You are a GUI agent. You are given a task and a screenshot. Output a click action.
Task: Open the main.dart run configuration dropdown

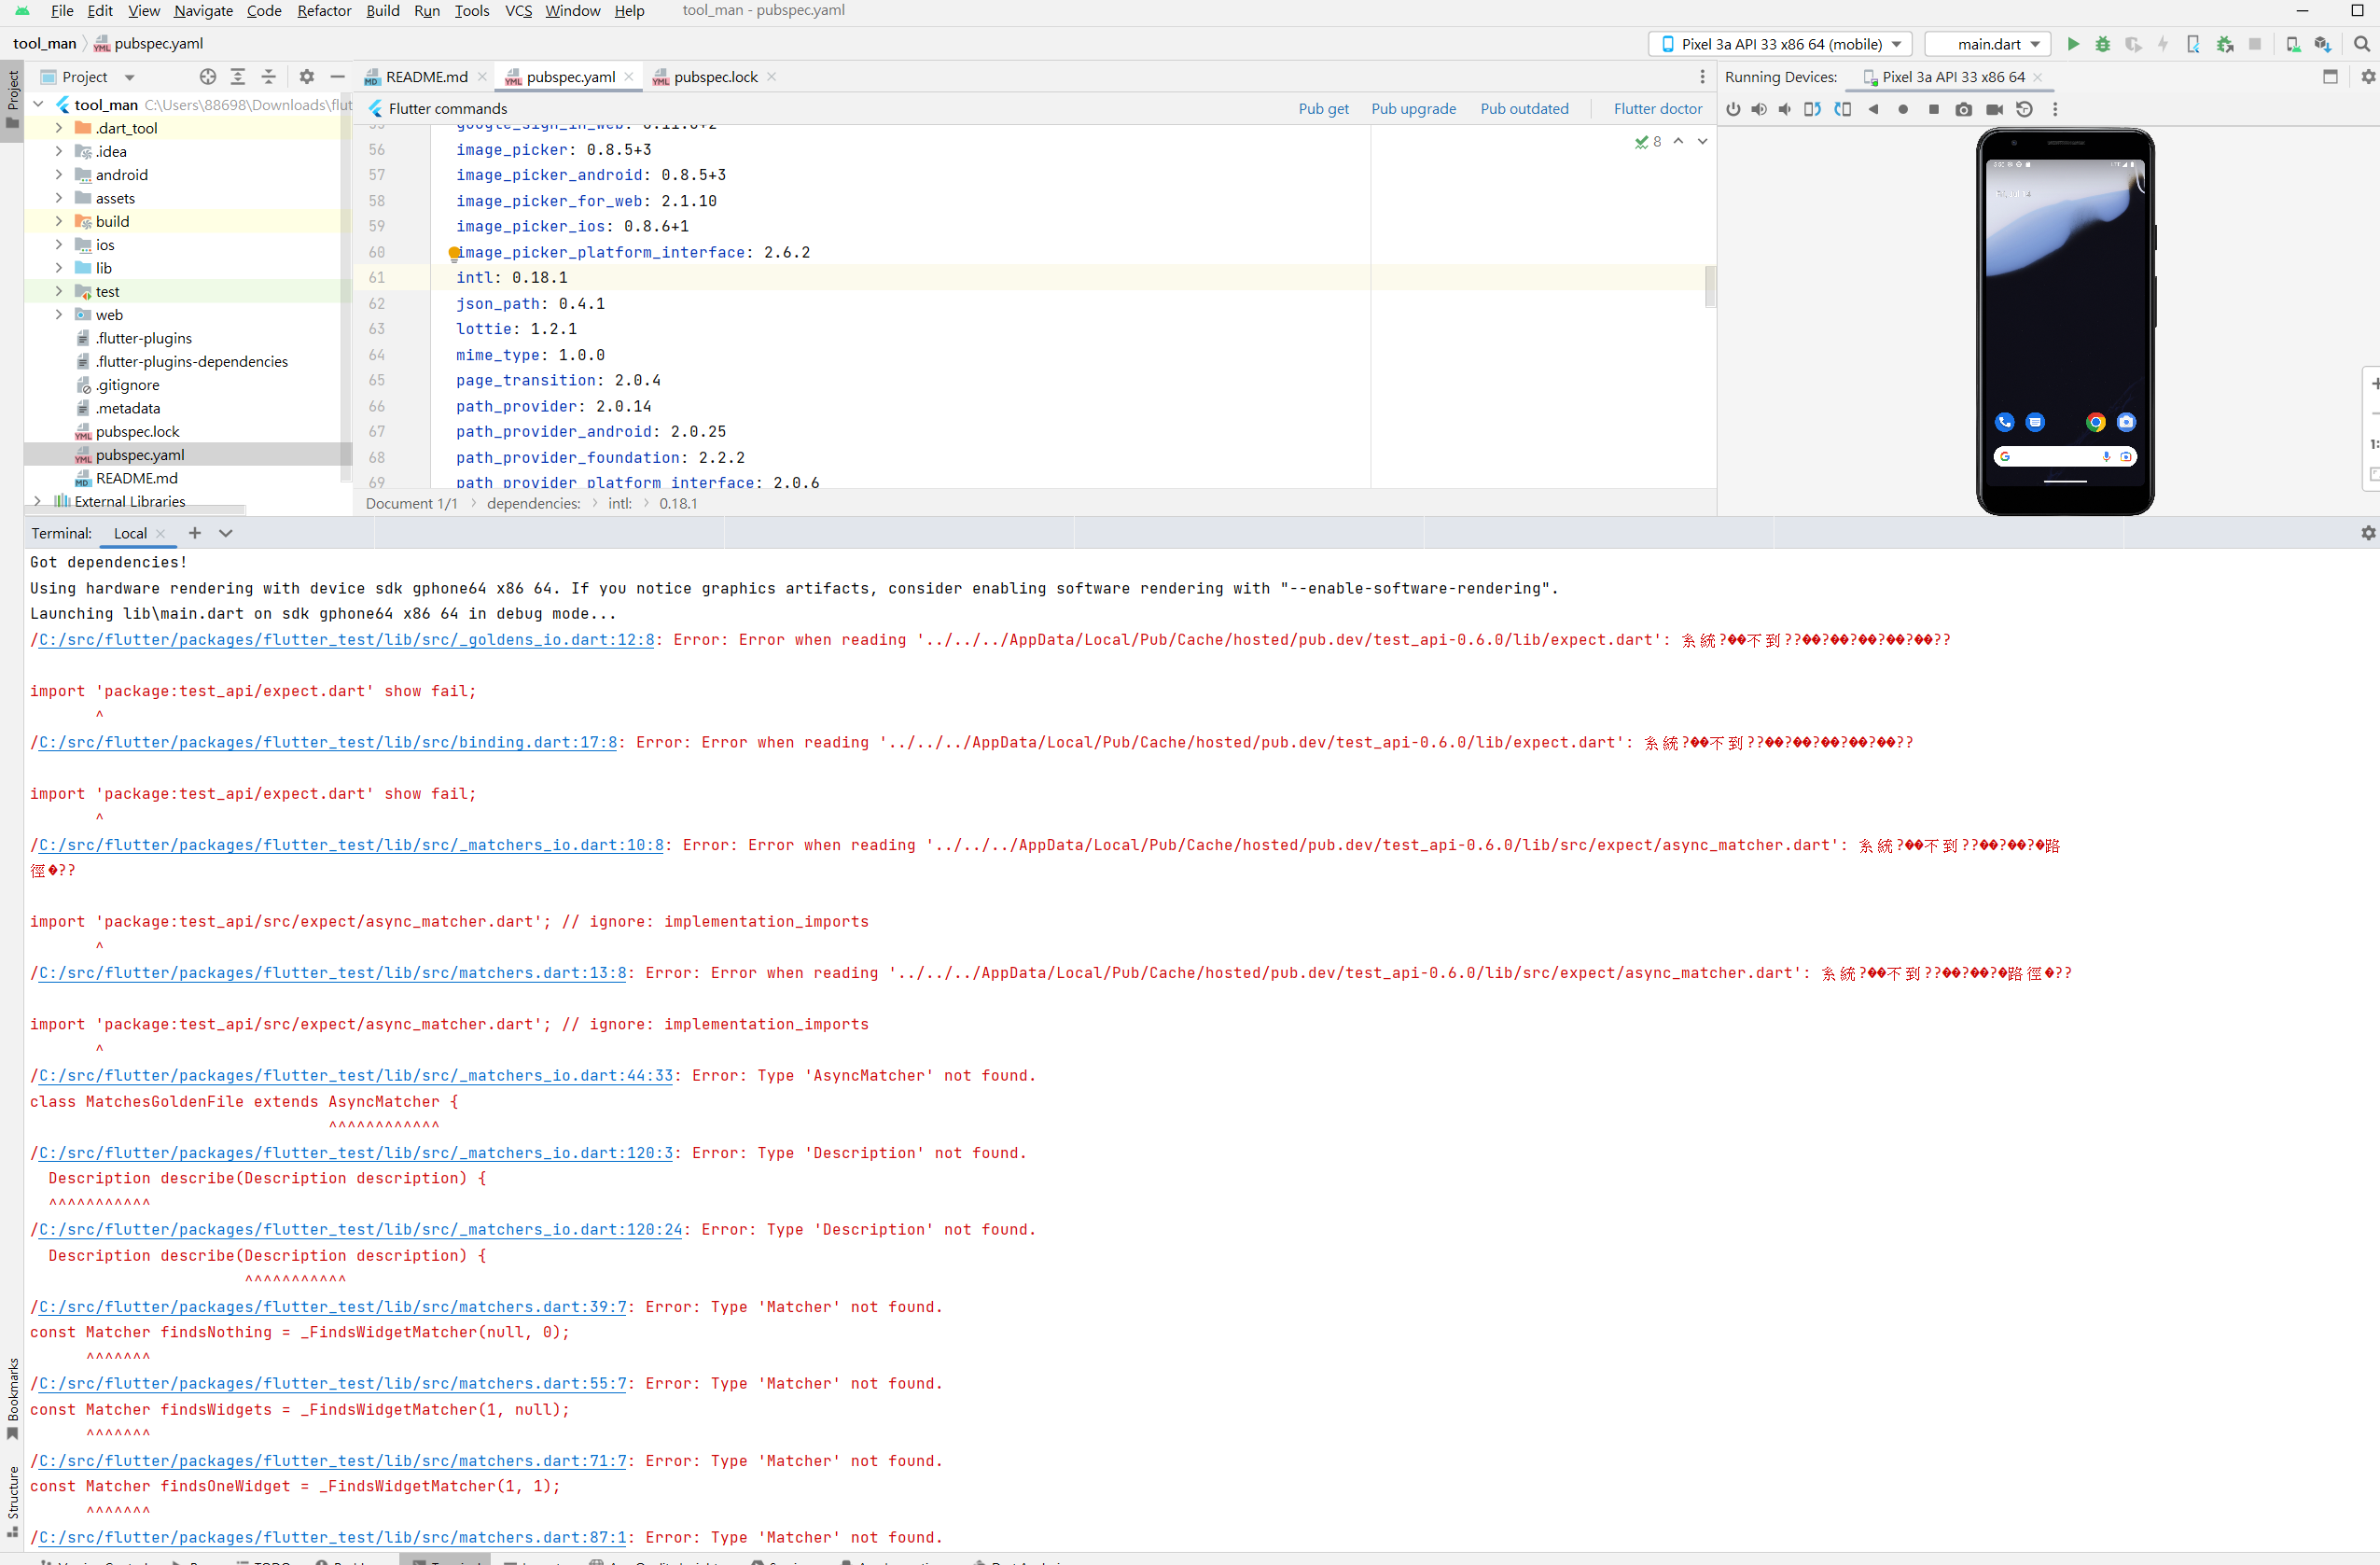tap(1987, 44)
